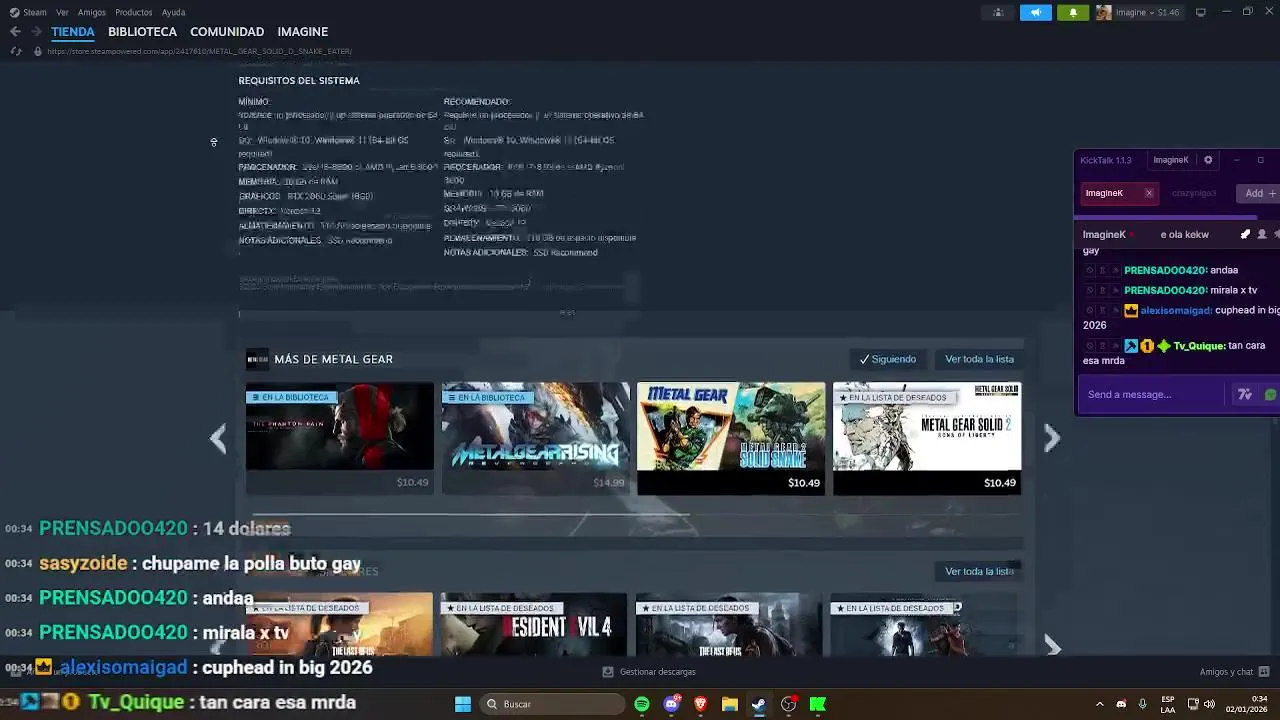Click the system tray microphone icon
The image size is (1280, 720).
point(1142,704)
